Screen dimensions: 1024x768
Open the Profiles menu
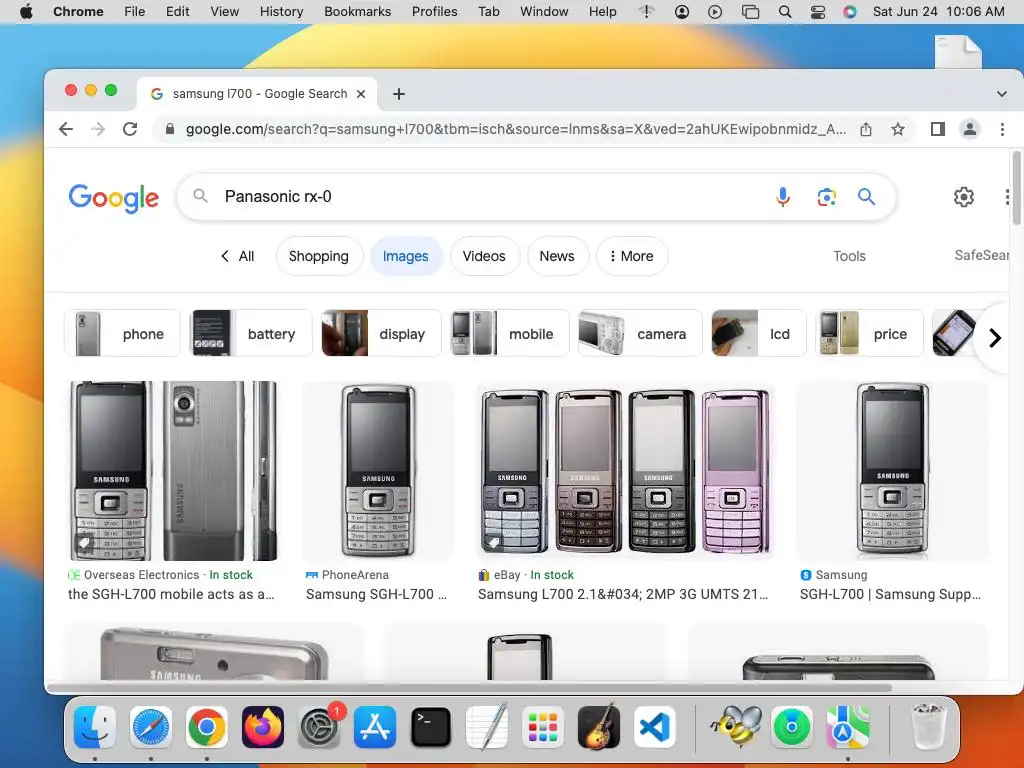(x=434, y=12)
